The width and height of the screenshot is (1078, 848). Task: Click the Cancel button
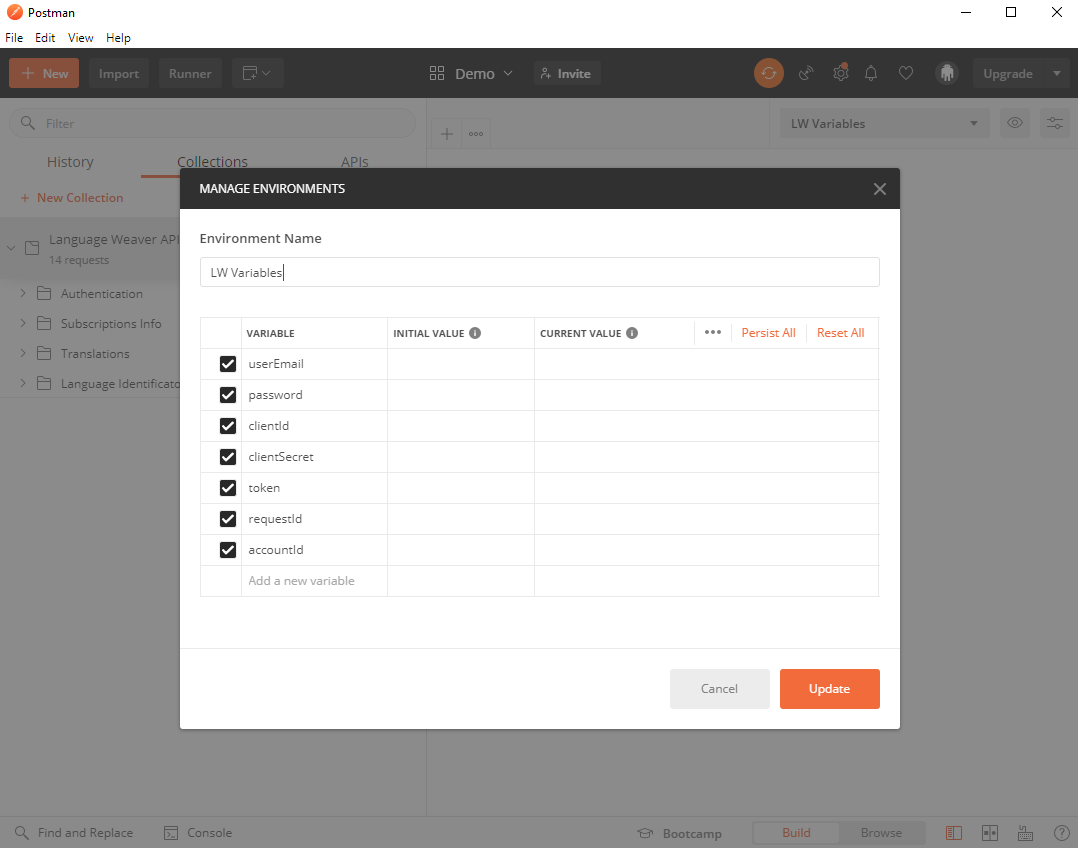point(719,688)
